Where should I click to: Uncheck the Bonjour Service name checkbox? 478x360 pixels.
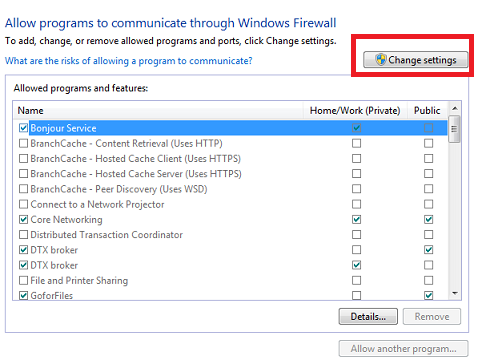point(23,128)
